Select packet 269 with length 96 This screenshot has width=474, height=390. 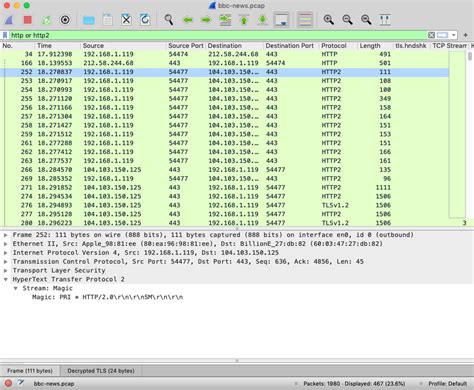pos(224,179)
